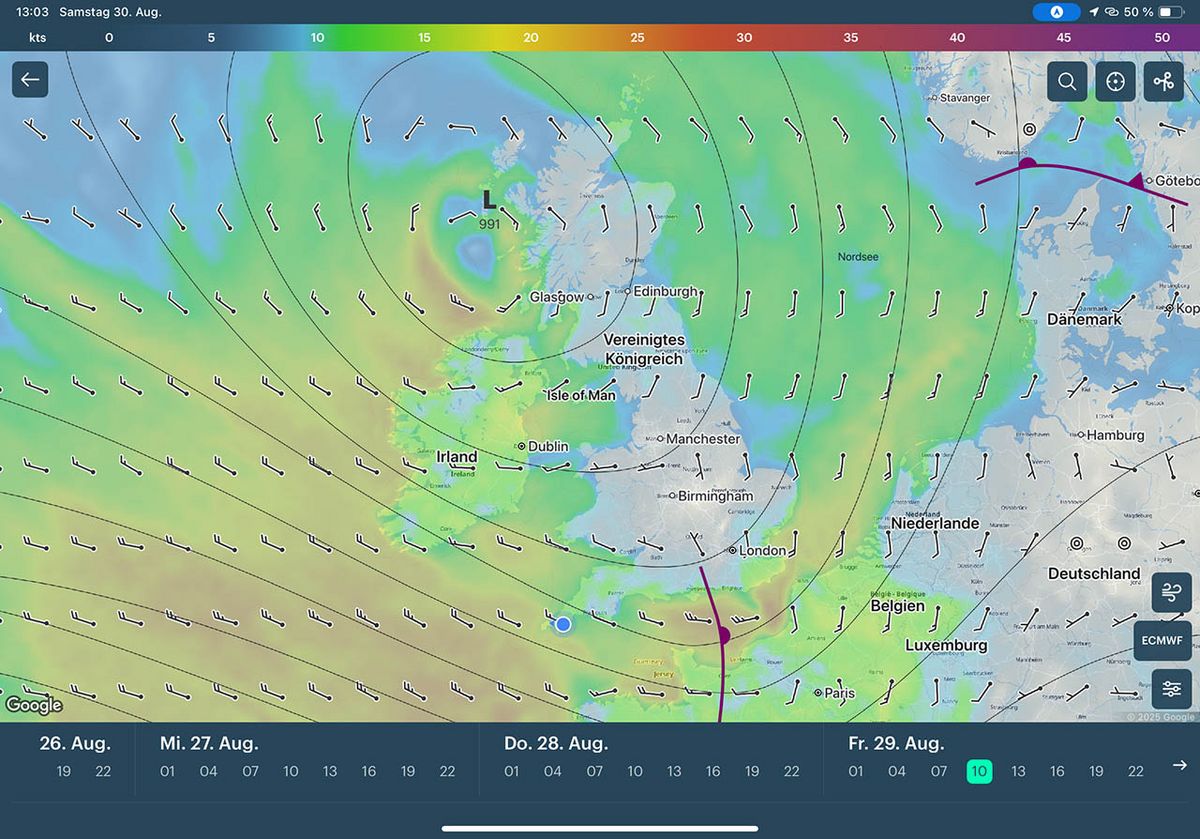Tap the home indicator bar

tap(600, 828)
